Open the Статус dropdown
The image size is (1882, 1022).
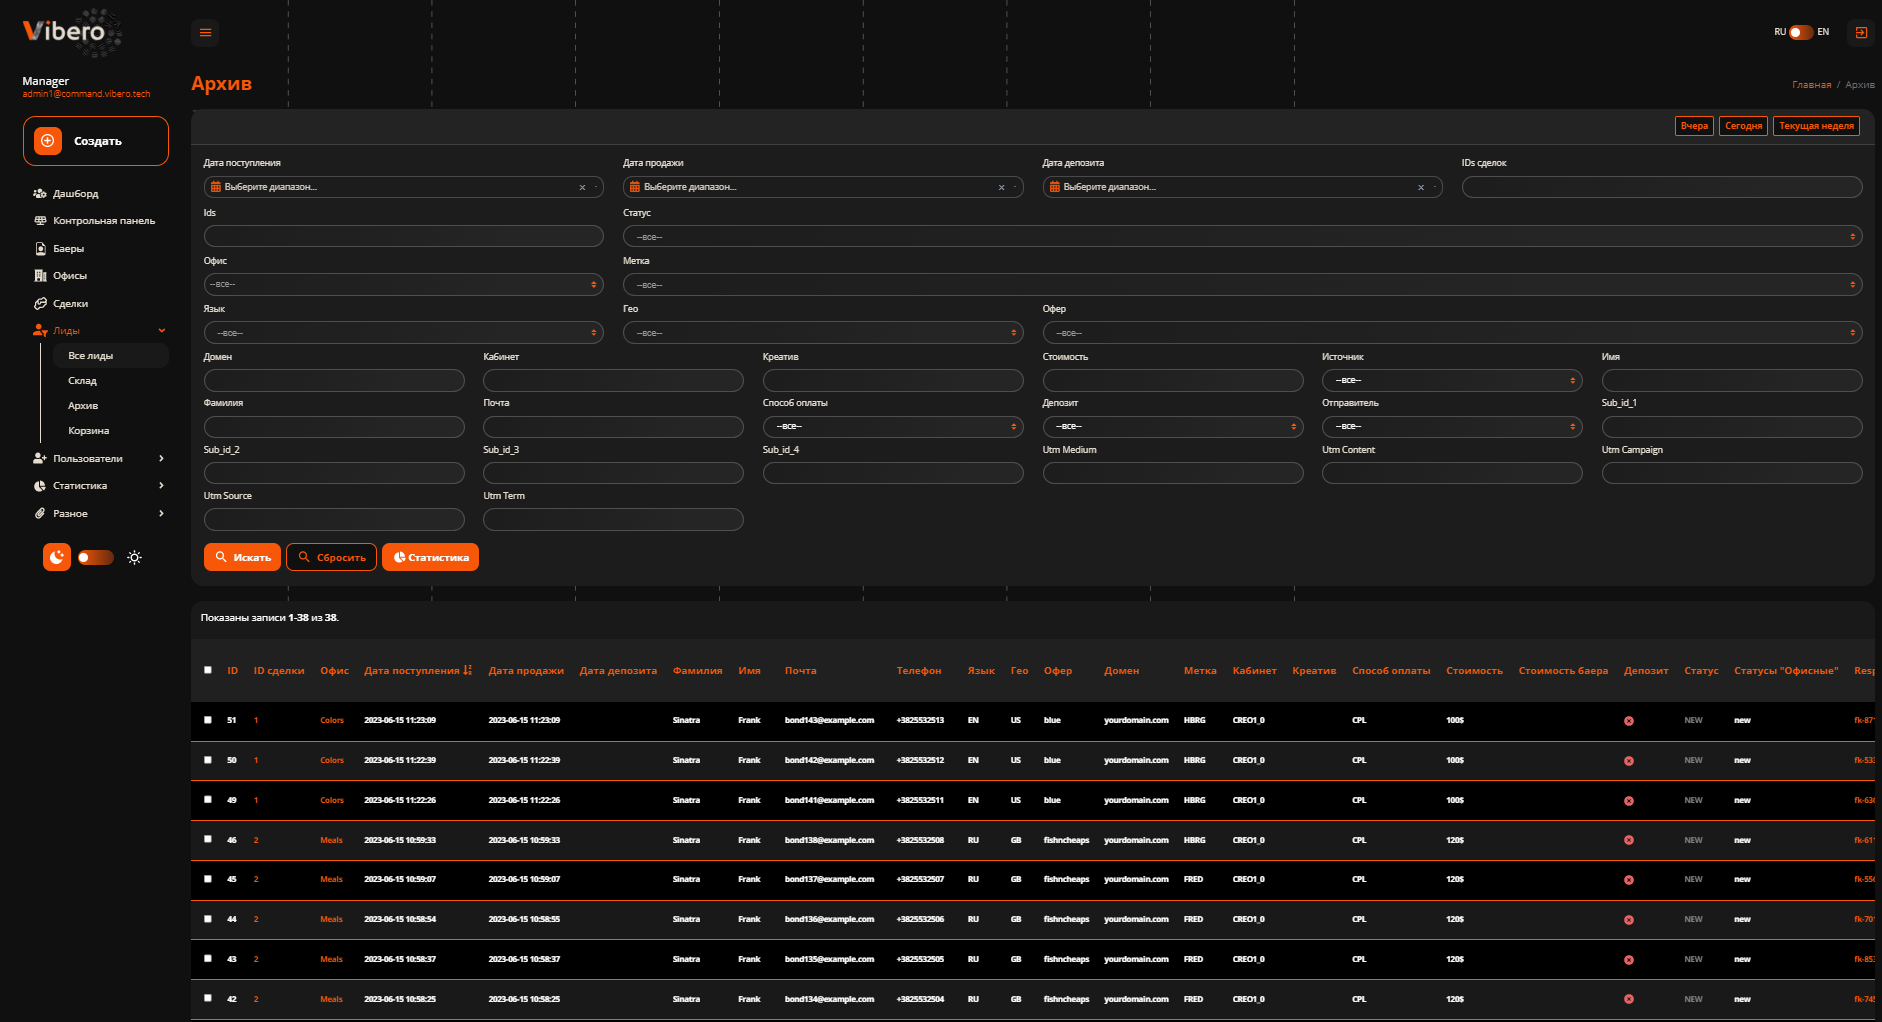coord(1242,237)
